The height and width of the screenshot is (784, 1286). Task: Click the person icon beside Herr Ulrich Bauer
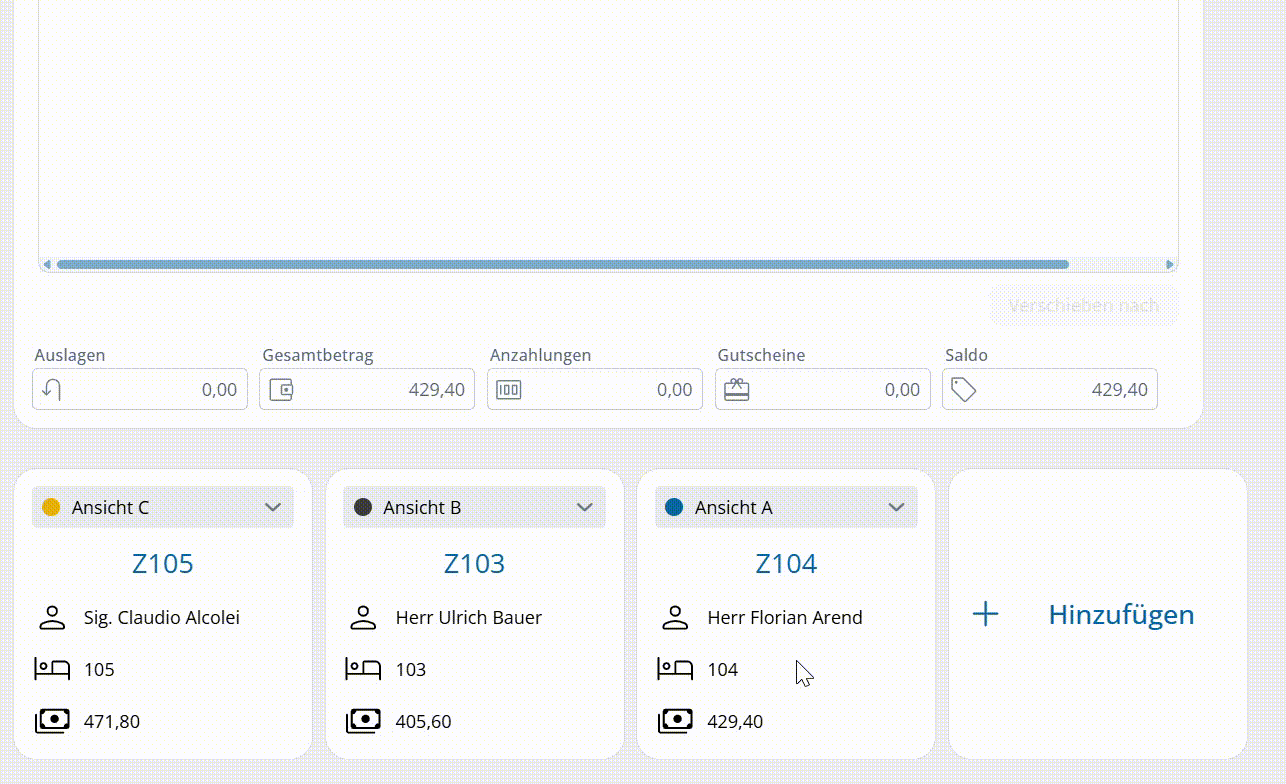pyautogui.click(x=363, y=618)
